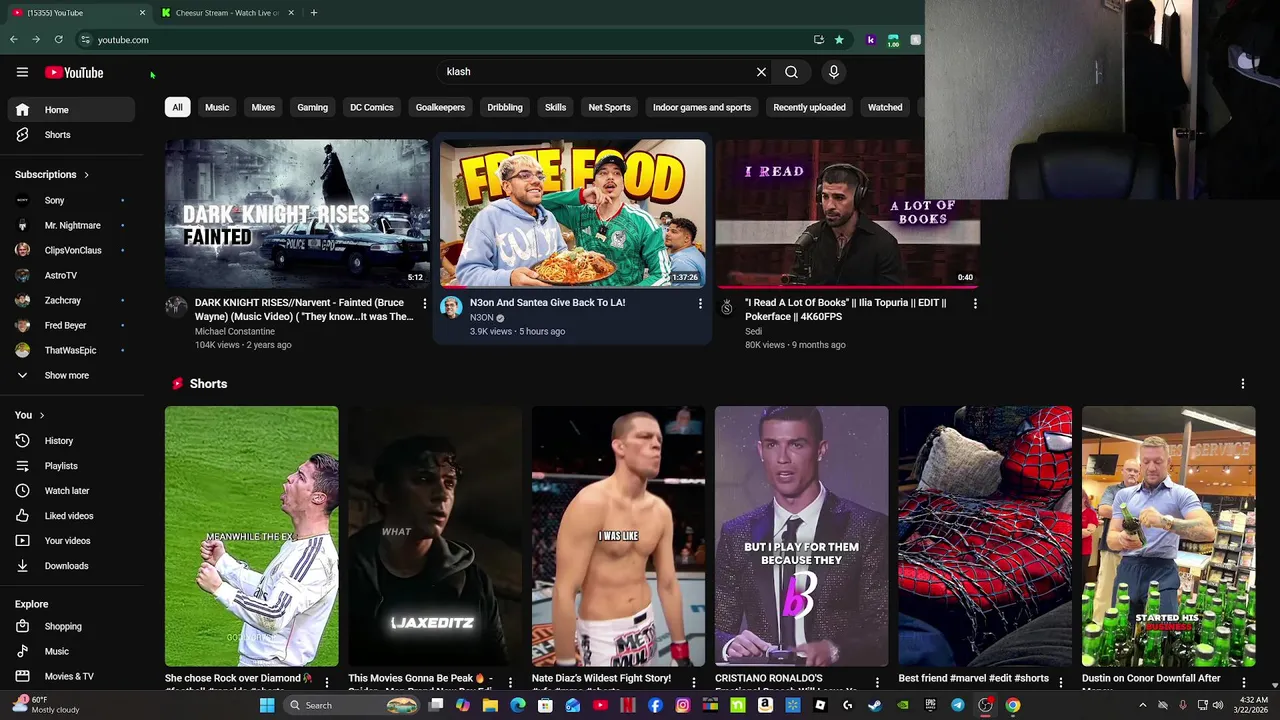Select the 'Mixes' filter chip
The width and height of the screenshot is (1280, 720).
tap(263, 107)
